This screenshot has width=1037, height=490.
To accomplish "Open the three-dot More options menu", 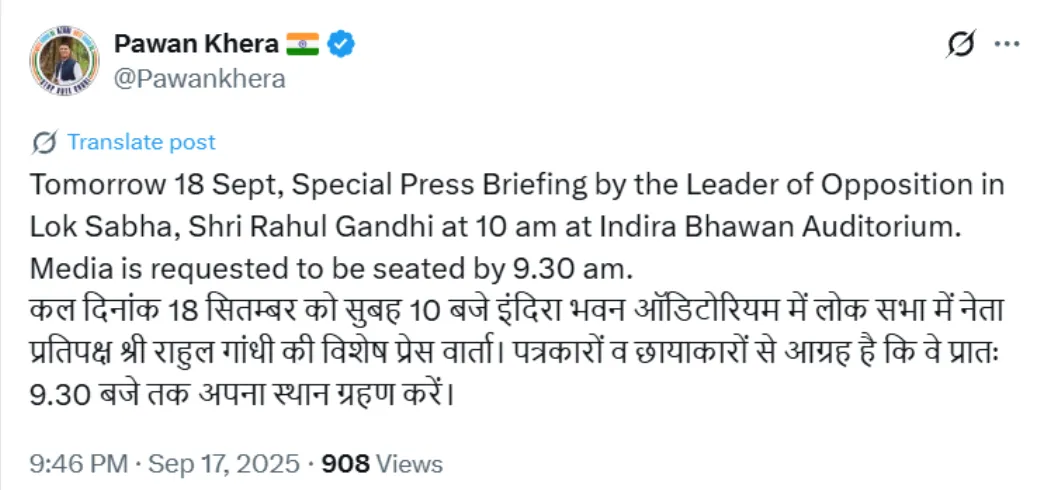I will (1005, 44).
